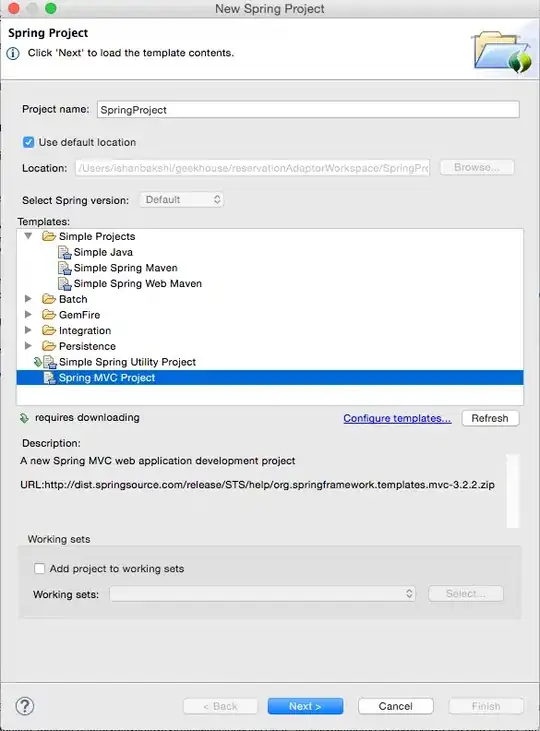540x731 pixels.
Task: Proceed with the Next button
Action: pyautogui.click(x=305, y=706)
